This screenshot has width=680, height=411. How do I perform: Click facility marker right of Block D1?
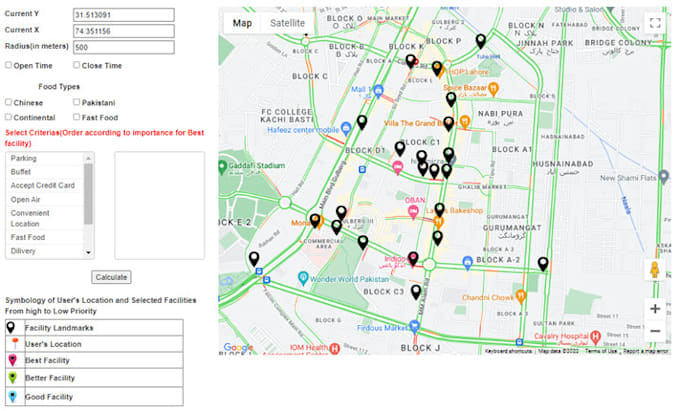(x=400, y=149)
